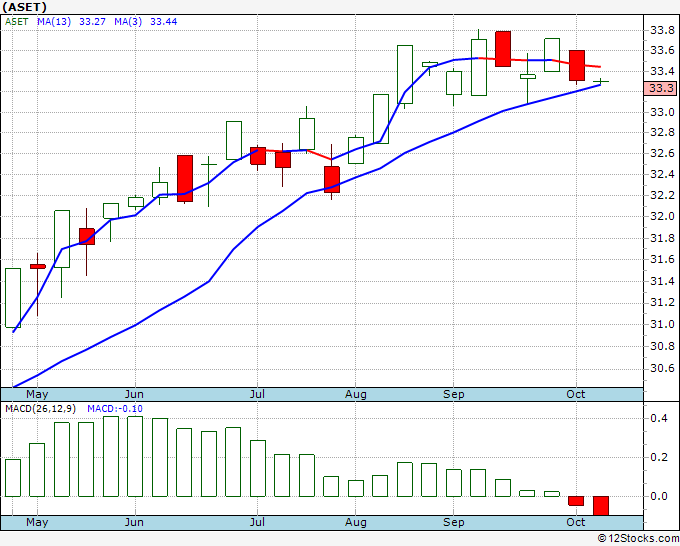Screen dimensions: 680x546
Task: Click the tallest red candlestick in mid-June
Action: click(x=185, y=178)
